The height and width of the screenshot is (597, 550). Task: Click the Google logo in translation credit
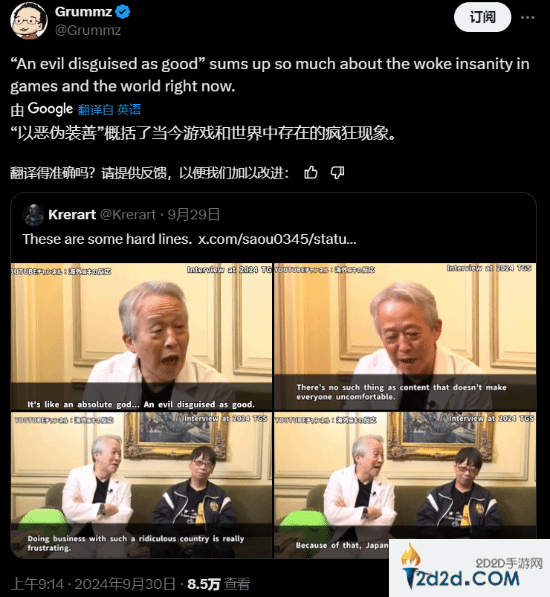50,109
